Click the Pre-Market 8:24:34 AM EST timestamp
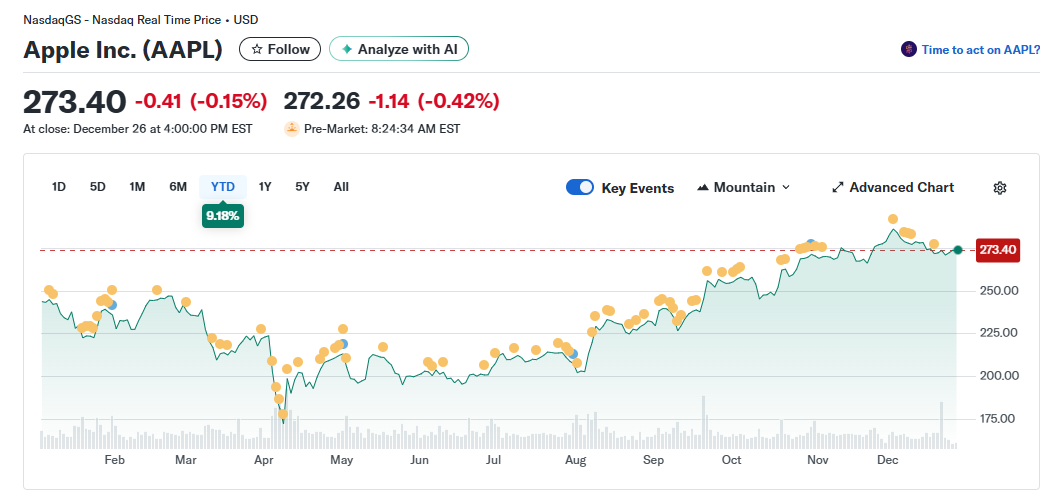 tap(382, 129)
